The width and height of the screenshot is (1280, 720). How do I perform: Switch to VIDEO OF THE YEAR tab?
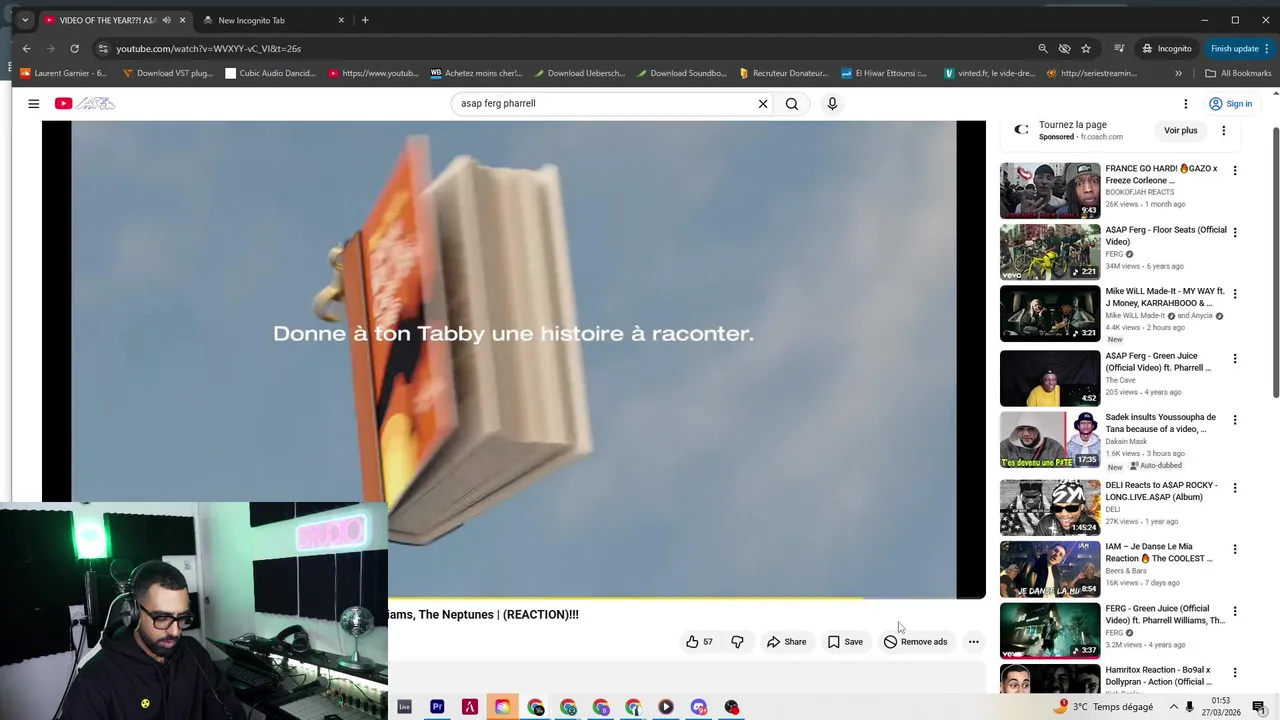coord(107,20)
